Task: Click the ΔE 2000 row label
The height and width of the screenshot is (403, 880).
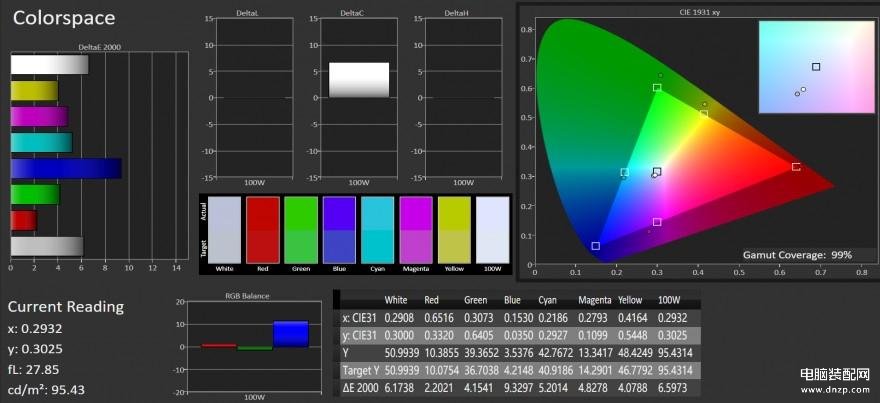Action: click(360, 388)
